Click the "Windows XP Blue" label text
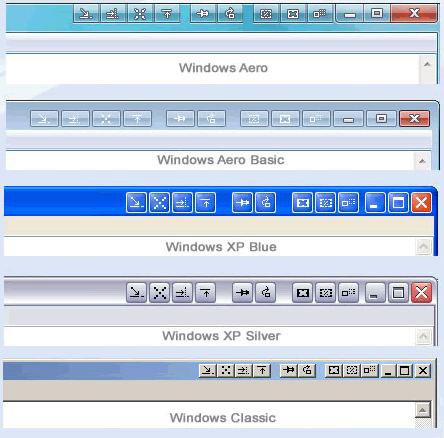 coord(221,247)
